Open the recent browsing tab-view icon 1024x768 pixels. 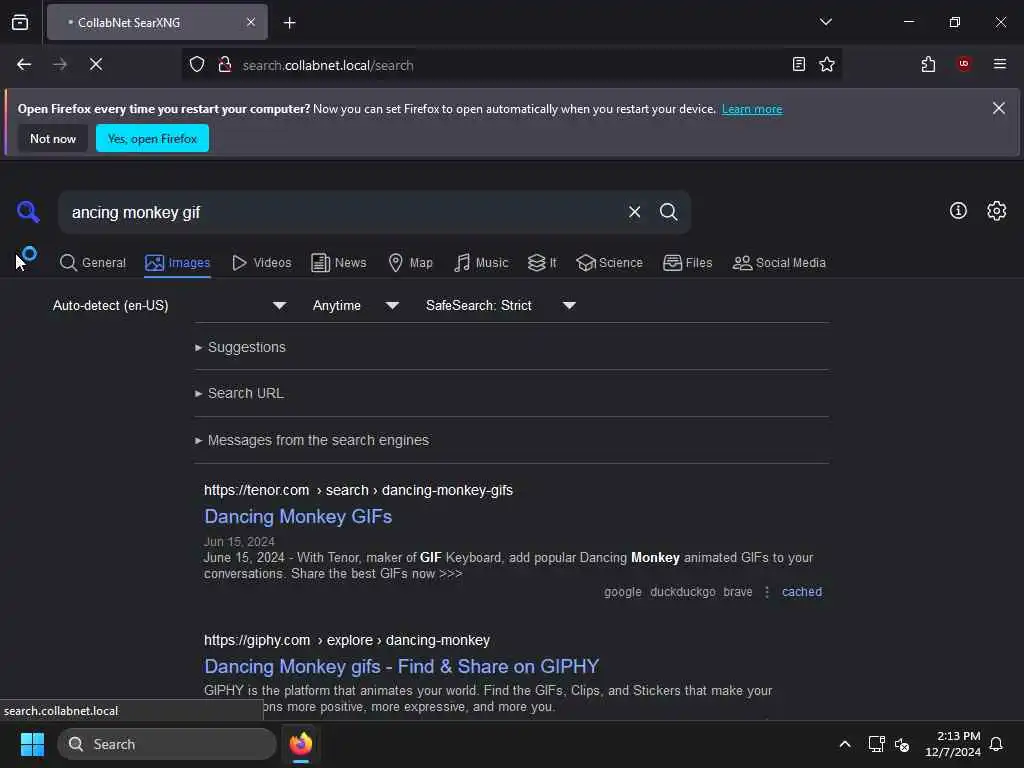[20, 22]
